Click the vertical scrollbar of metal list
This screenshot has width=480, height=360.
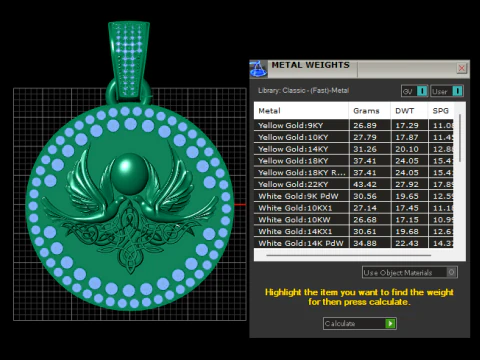click(460, 138)
